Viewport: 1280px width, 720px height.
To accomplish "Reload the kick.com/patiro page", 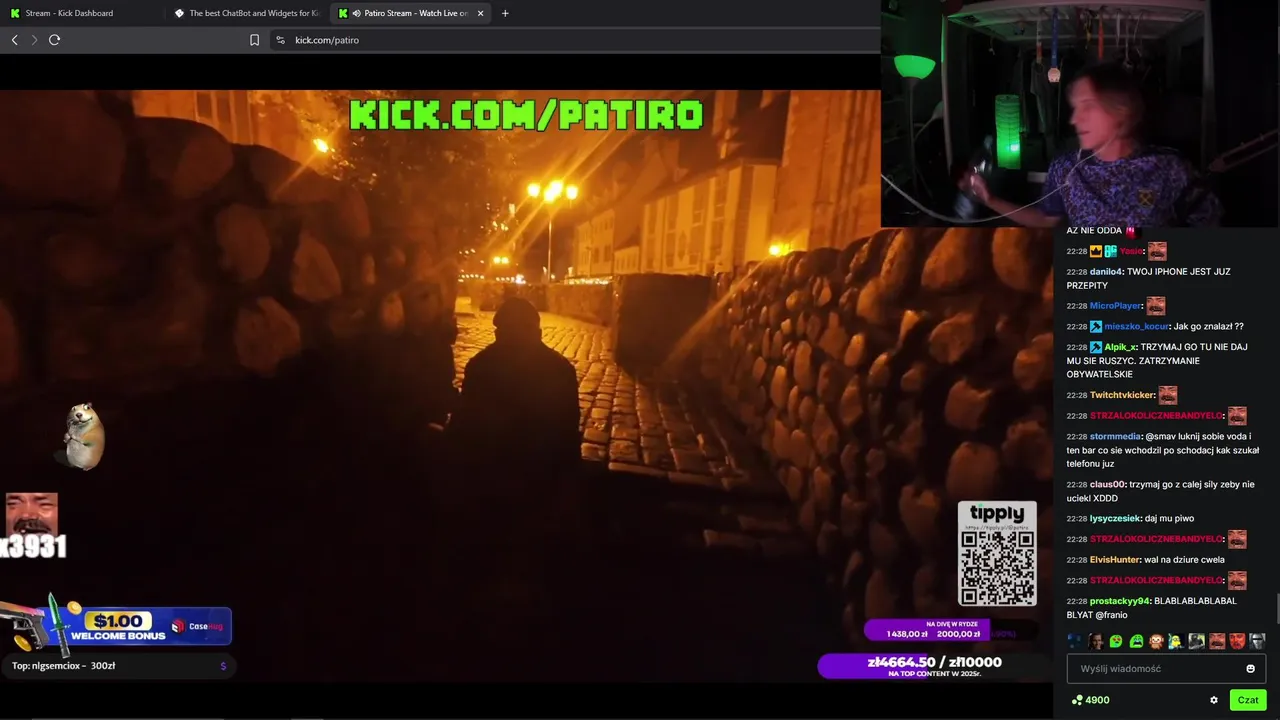I will 54,40.
